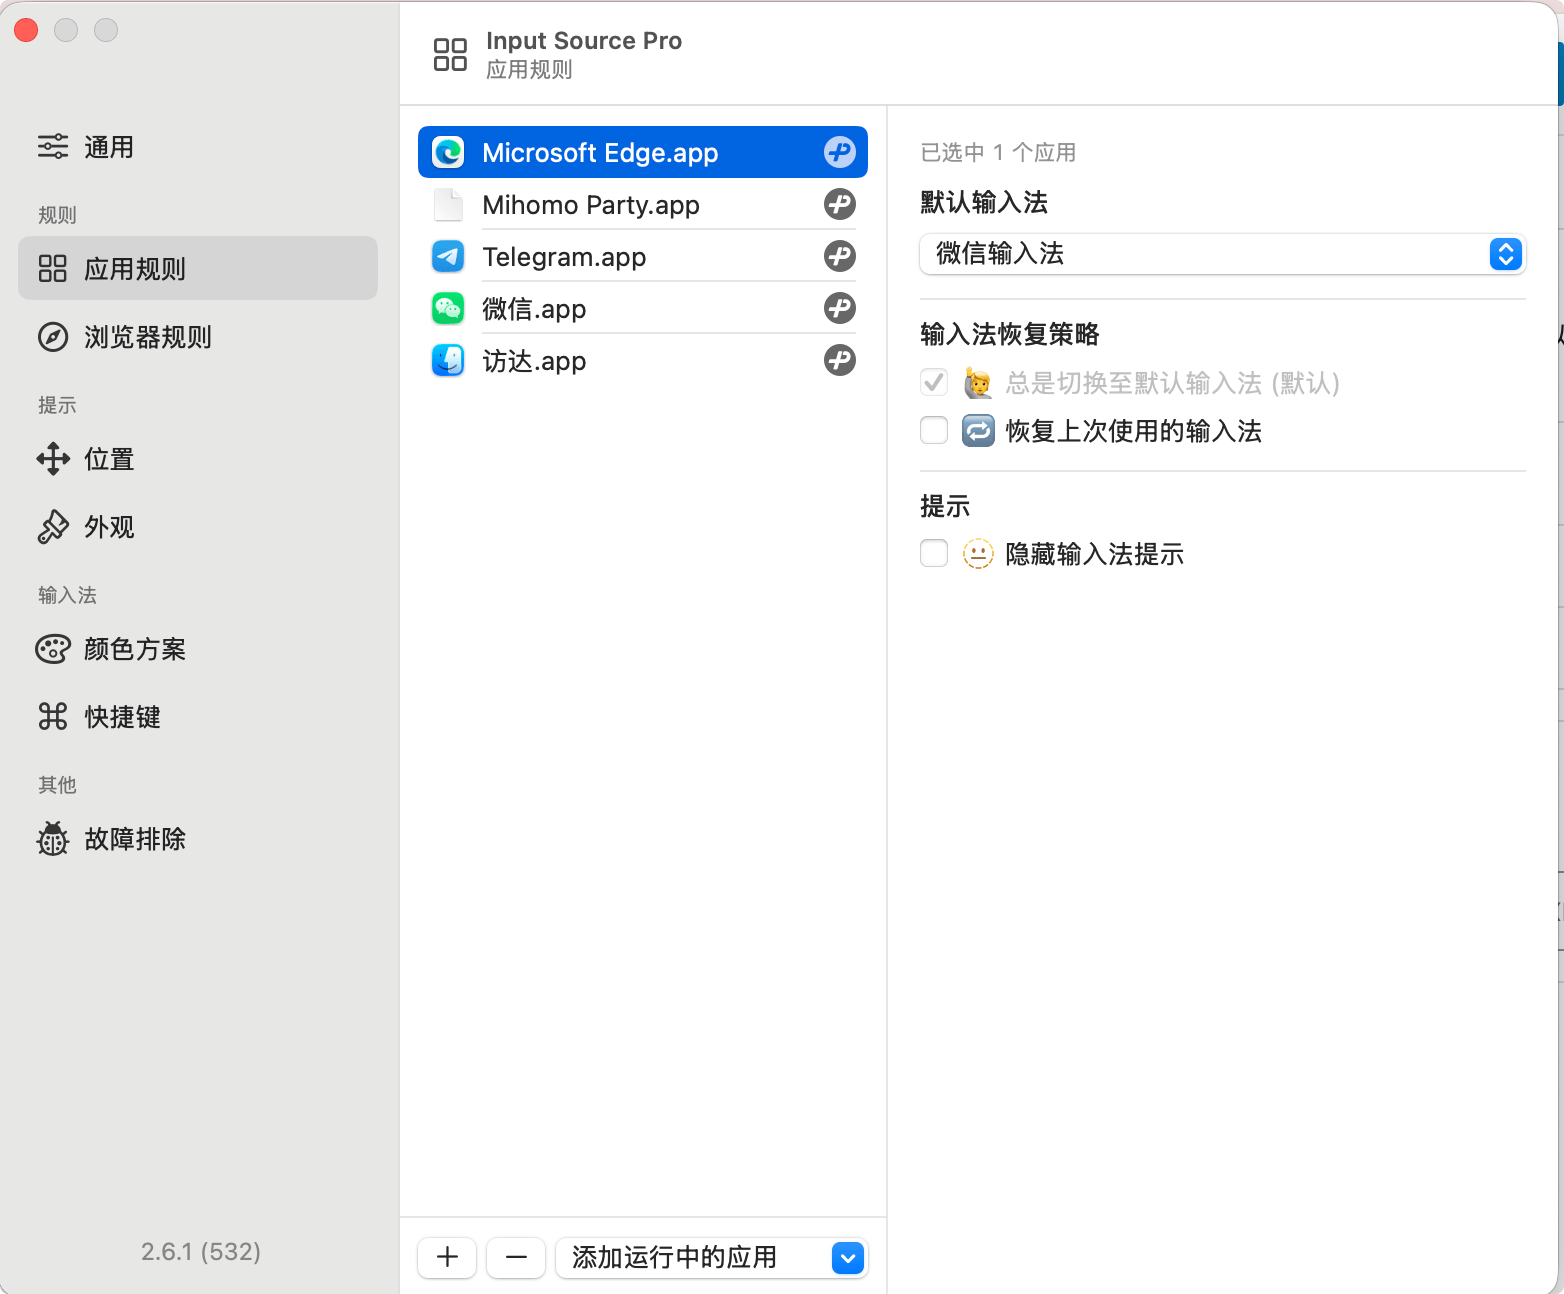Click the plus icon to add app
The image size is (1564, 1294).
pyautogui.click(x=447, y=1257)
